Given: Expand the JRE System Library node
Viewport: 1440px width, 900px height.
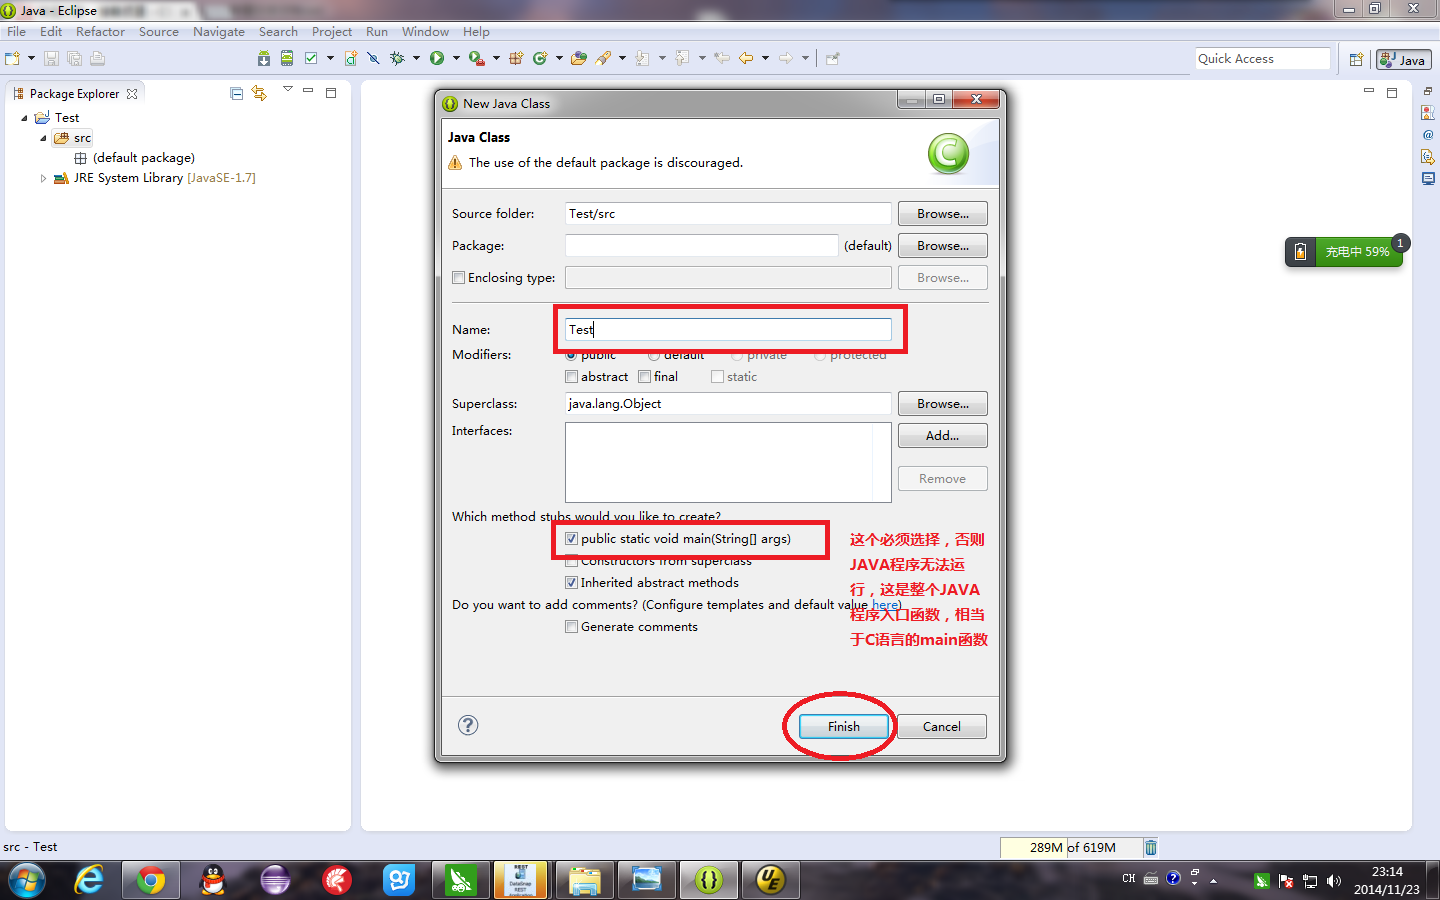Looking at the screenshot, I should 43,178.
